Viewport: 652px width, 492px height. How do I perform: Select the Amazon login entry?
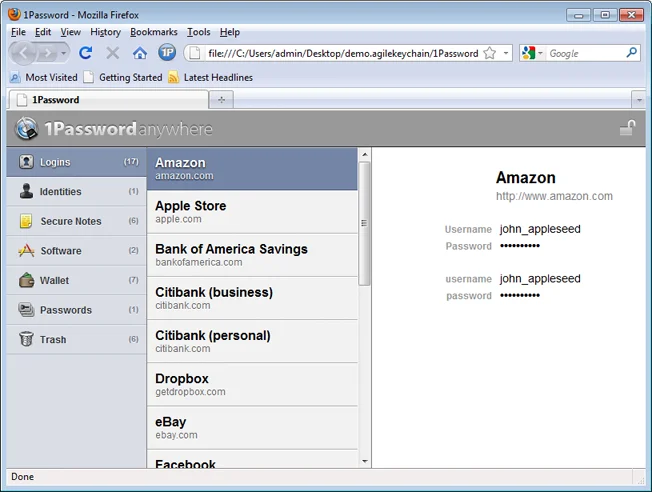click(x=252, y=169)
